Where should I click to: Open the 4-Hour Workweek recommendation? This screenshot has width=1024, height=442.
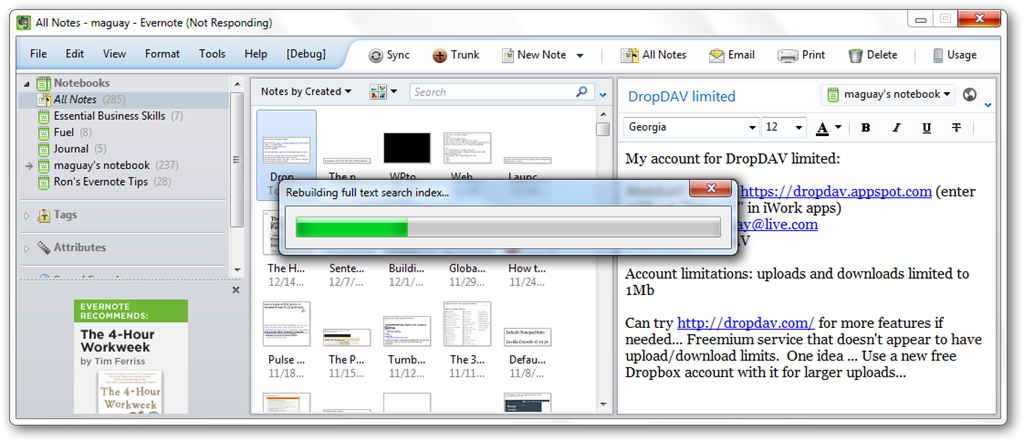click(x=131, y=356)
